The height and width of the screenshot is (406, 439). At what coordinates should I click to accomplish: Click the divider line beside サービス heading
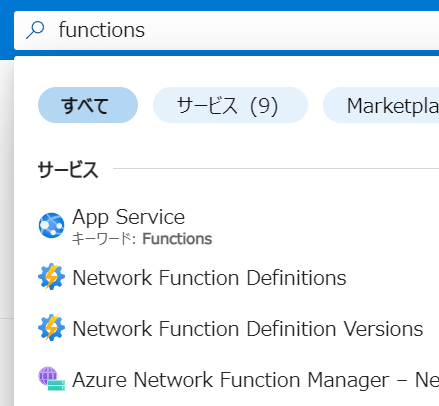tap(276, 168)
